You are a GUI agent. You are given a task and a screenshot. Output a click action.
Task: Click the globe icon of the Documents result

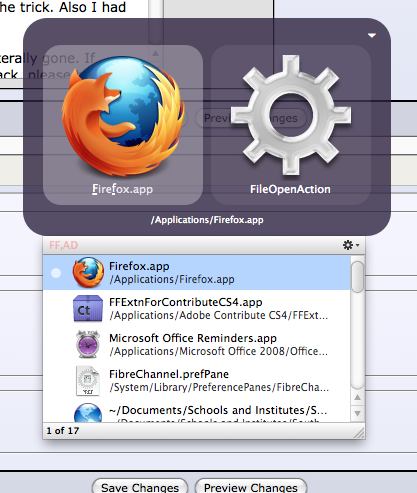(88, 413)
